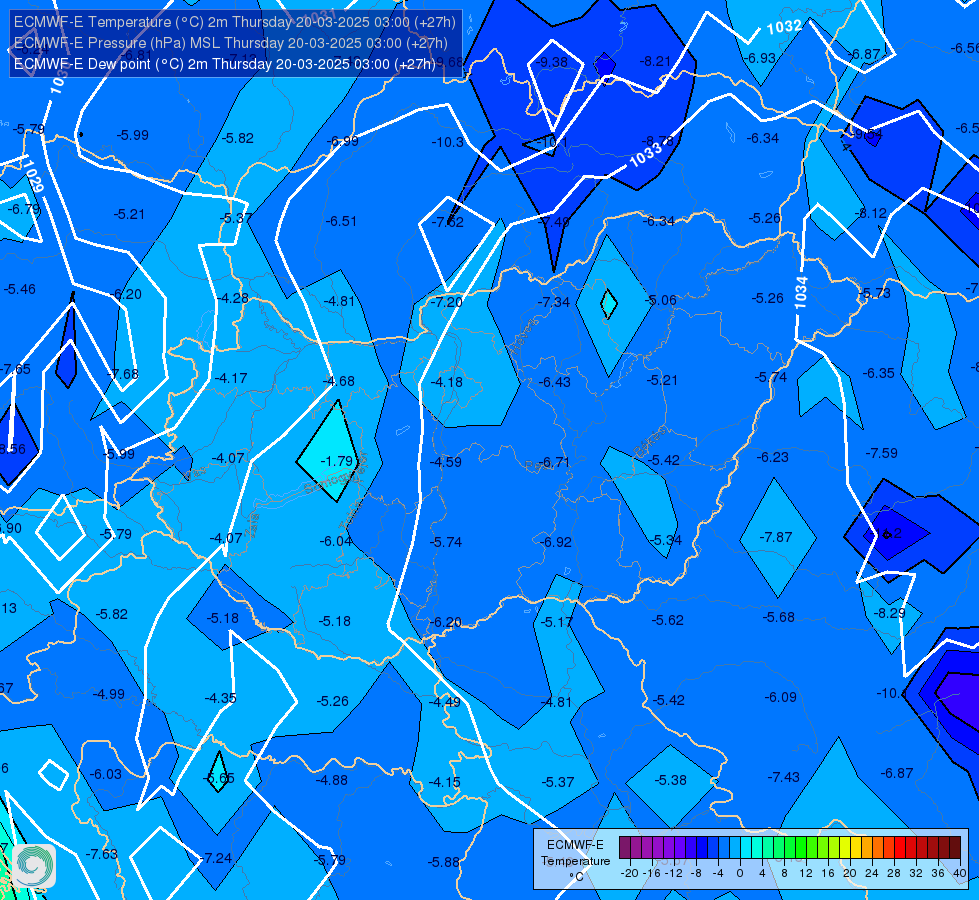Click the -4.18 temperature value

[x=446, y=382]
